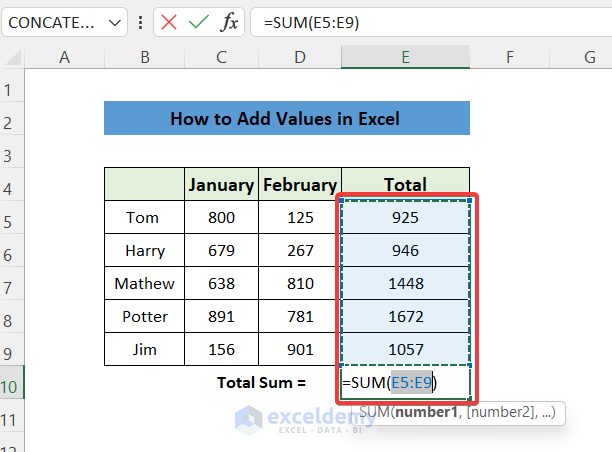The width and height of the screenshot is (612, 452).
Task: Select row 5 header
Action: 13,217
